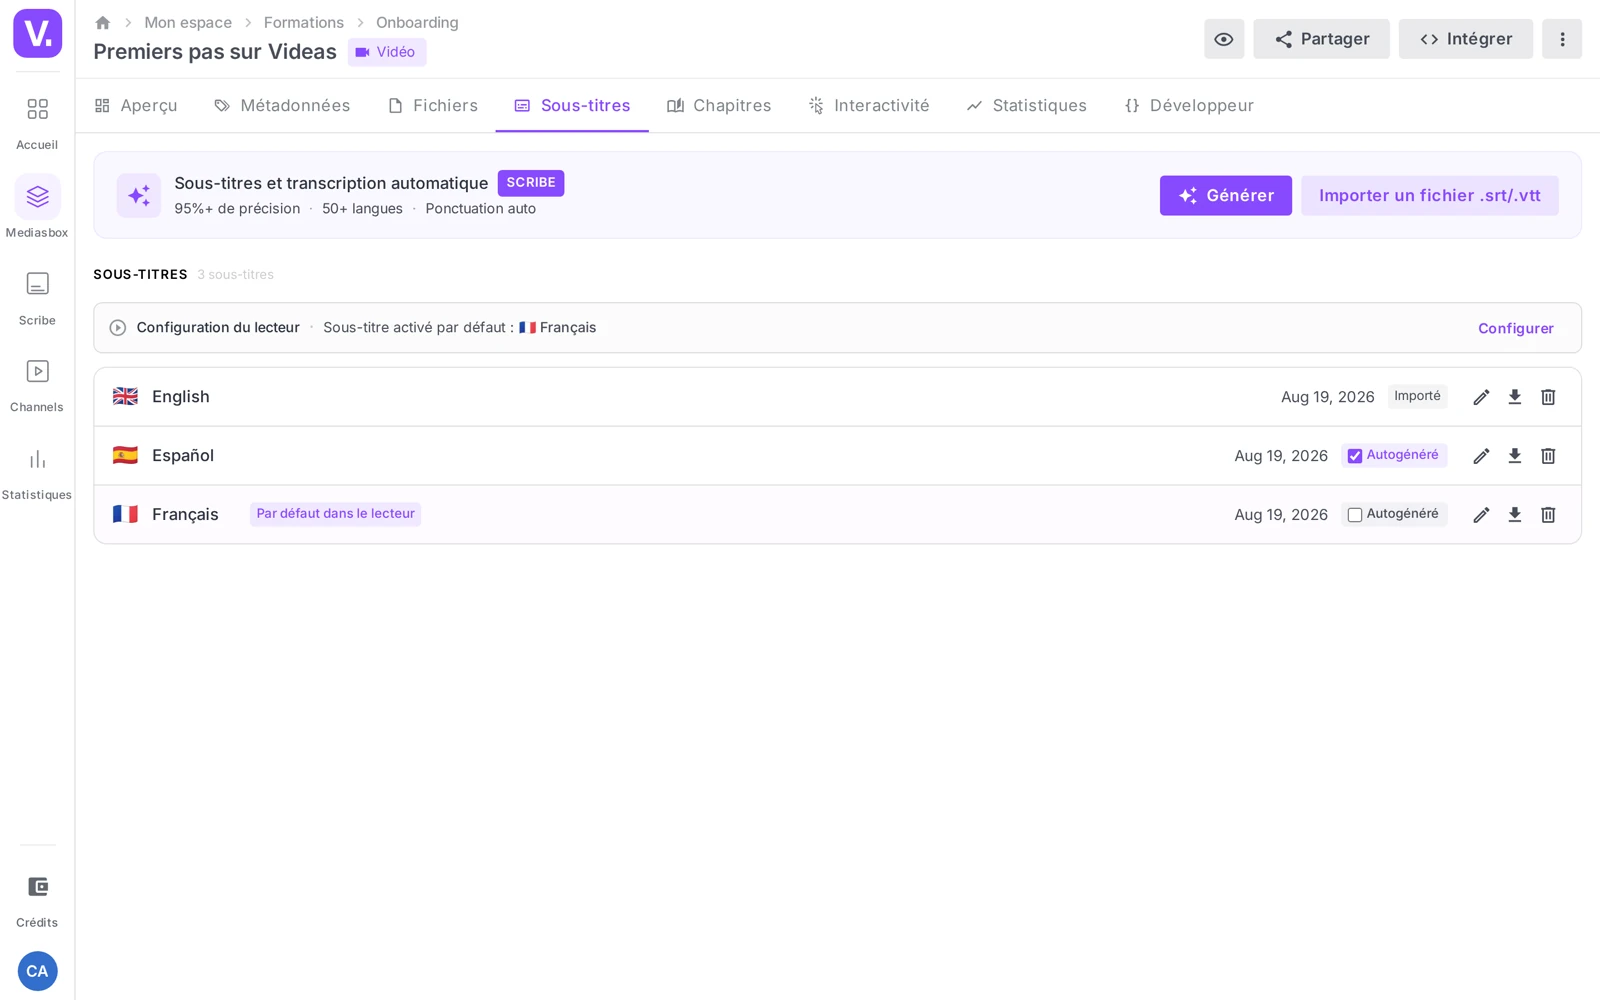Select the Sous-titres tab
Screen dimensions: 1600x1000
click(572, 106)
